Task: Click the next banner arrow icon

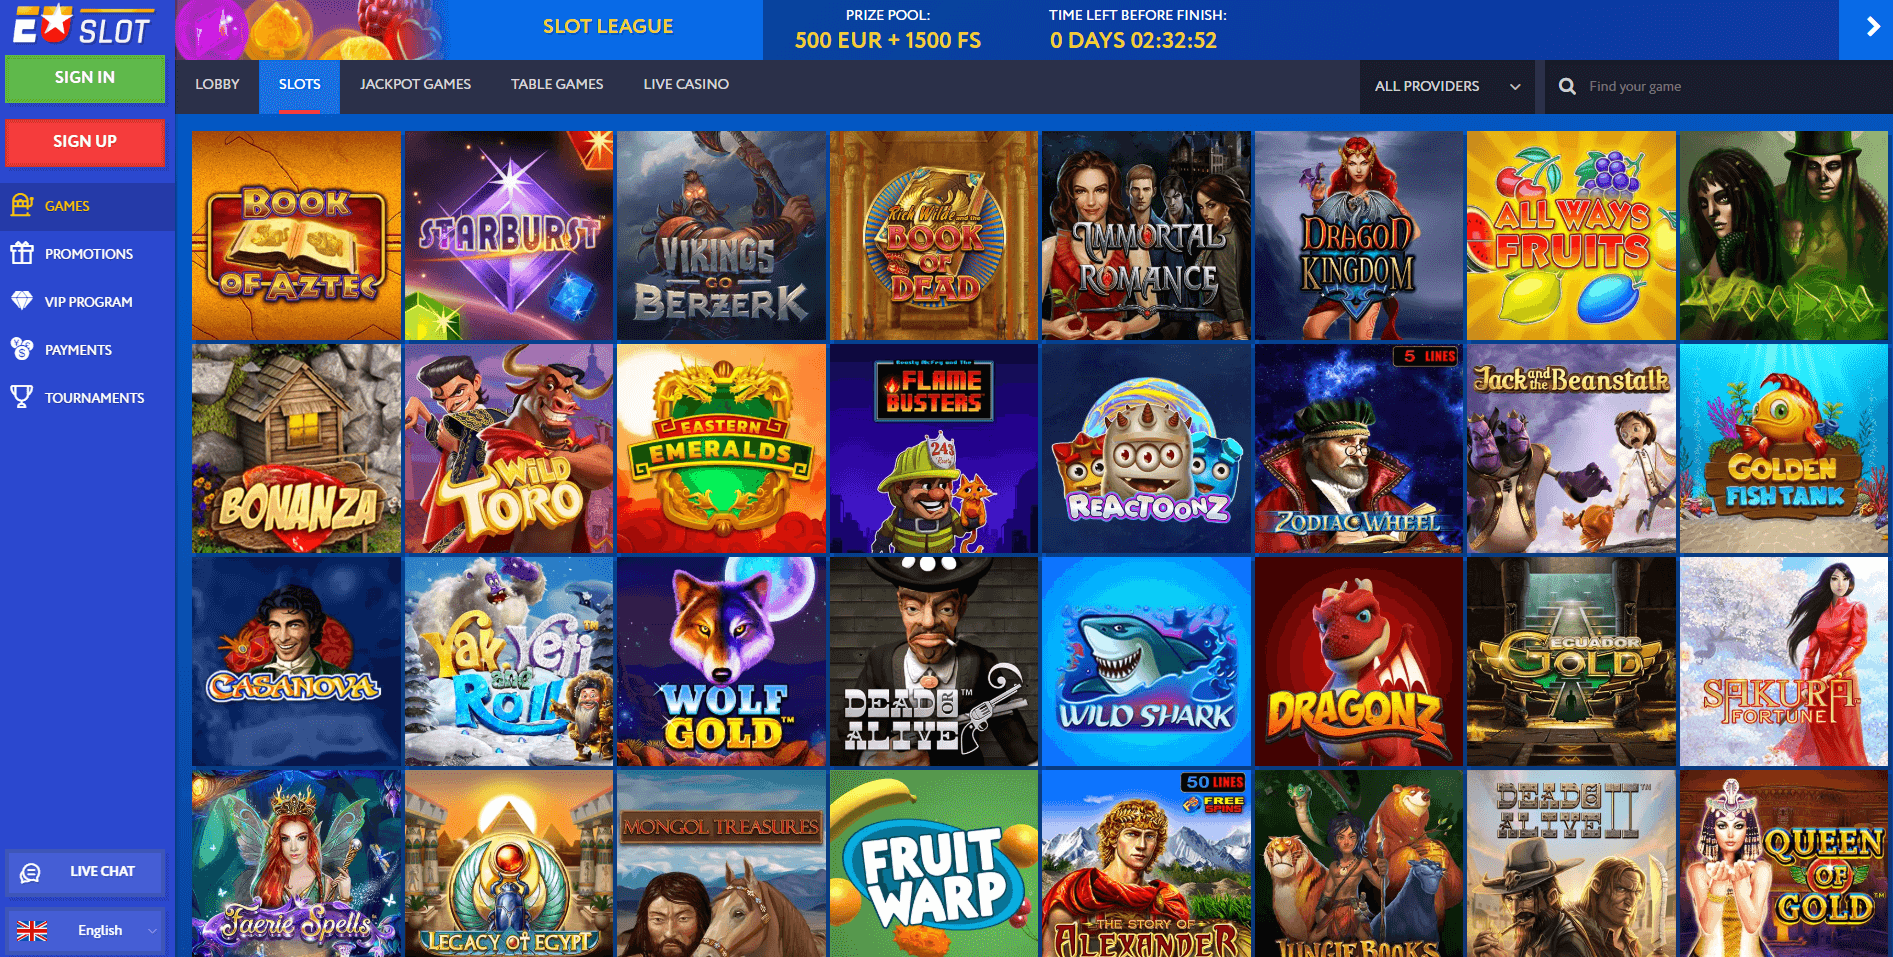Action: [x=1866, y=29]
